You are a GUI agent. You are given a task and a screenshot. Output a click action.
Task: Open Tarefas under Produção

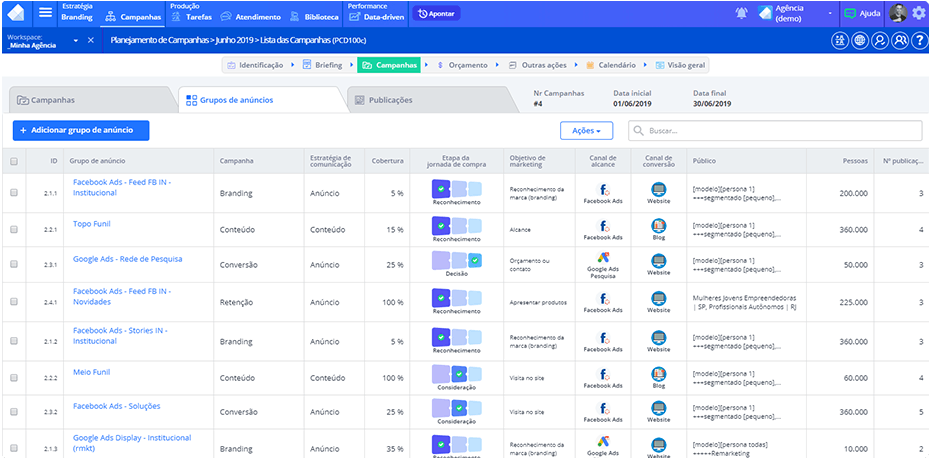191,17
